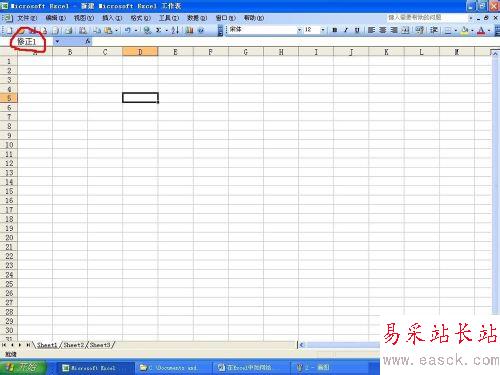
Task: Open the font name dropdown
Action: 299,30
